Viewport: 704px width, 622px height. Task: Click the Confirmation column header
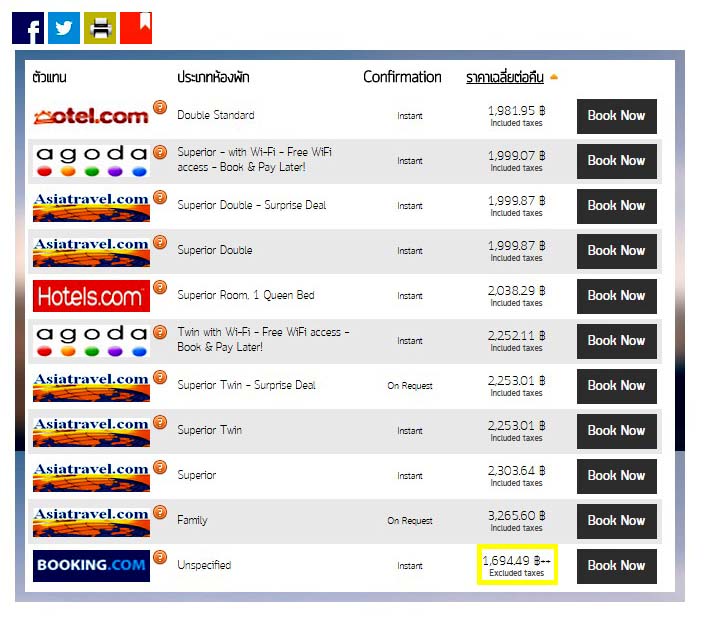(x=402, y=77)
